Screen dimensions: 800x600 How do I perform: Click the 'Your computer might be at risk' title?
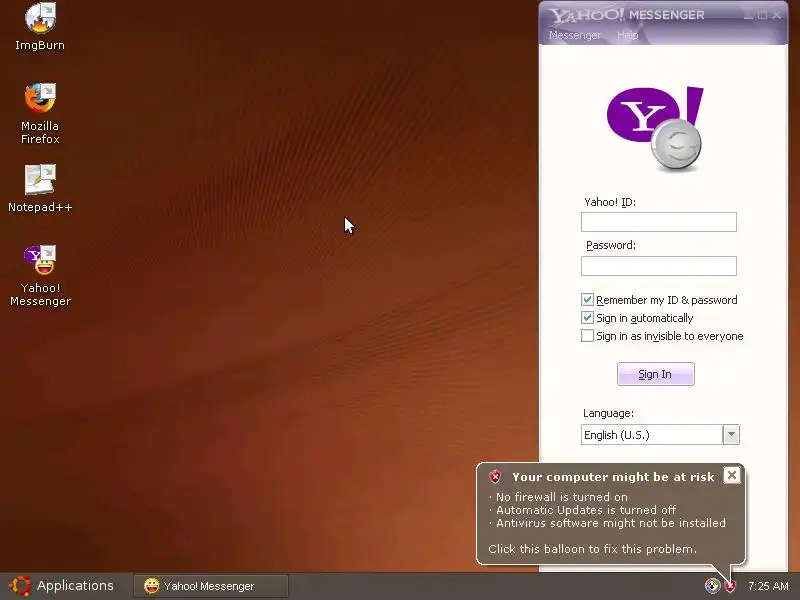(613, 477)
